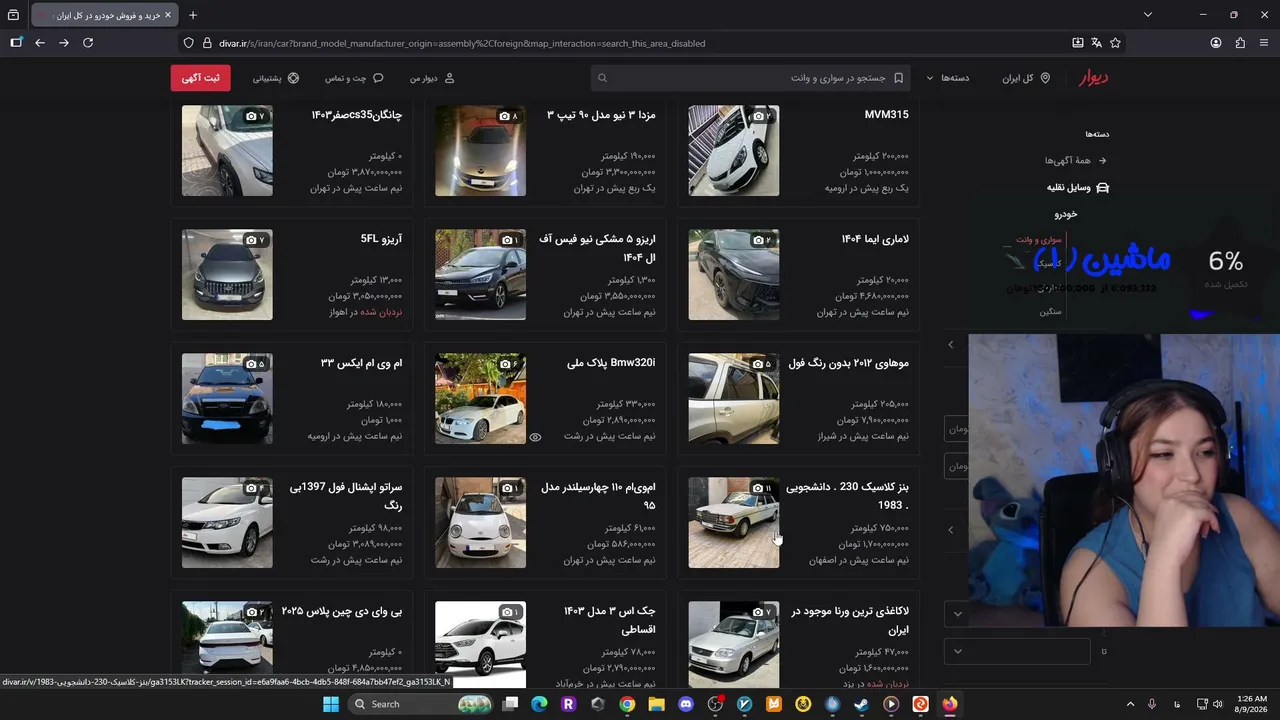Select خودرو subcategory

pyautogui.click(x=1066, y=214)
